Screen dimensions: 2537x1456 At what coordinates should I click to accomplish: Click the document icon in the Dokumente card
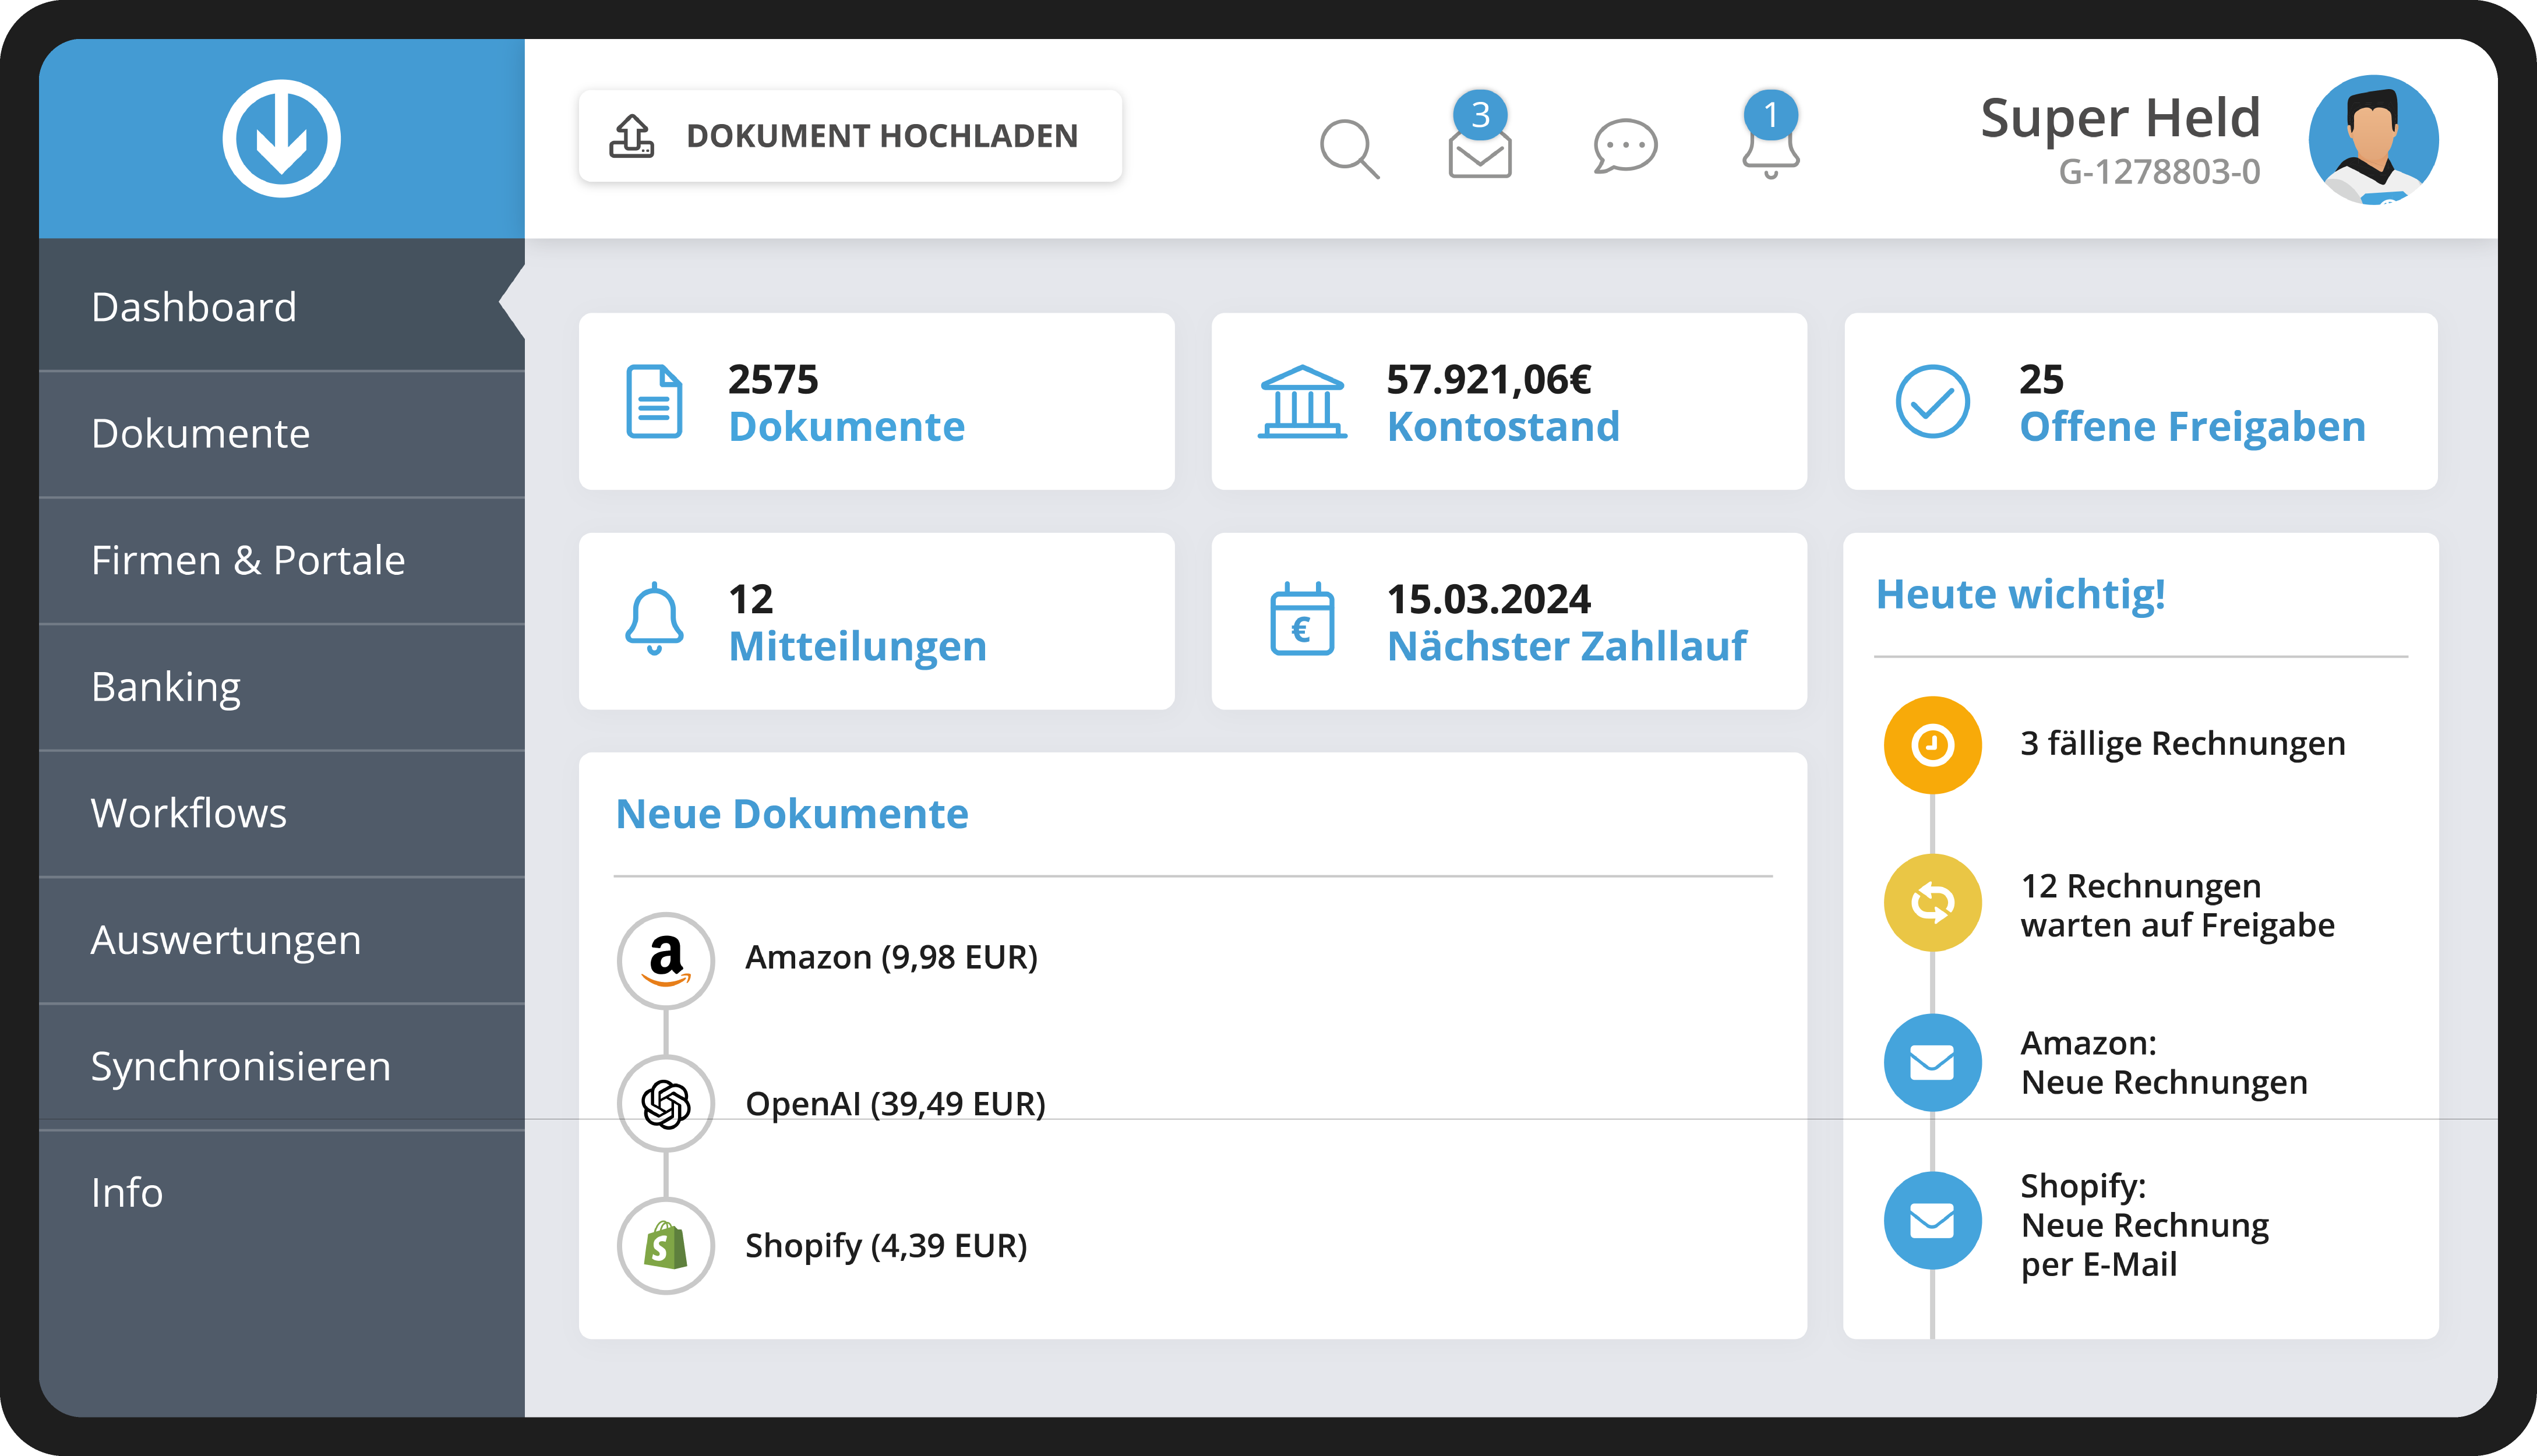654,401
